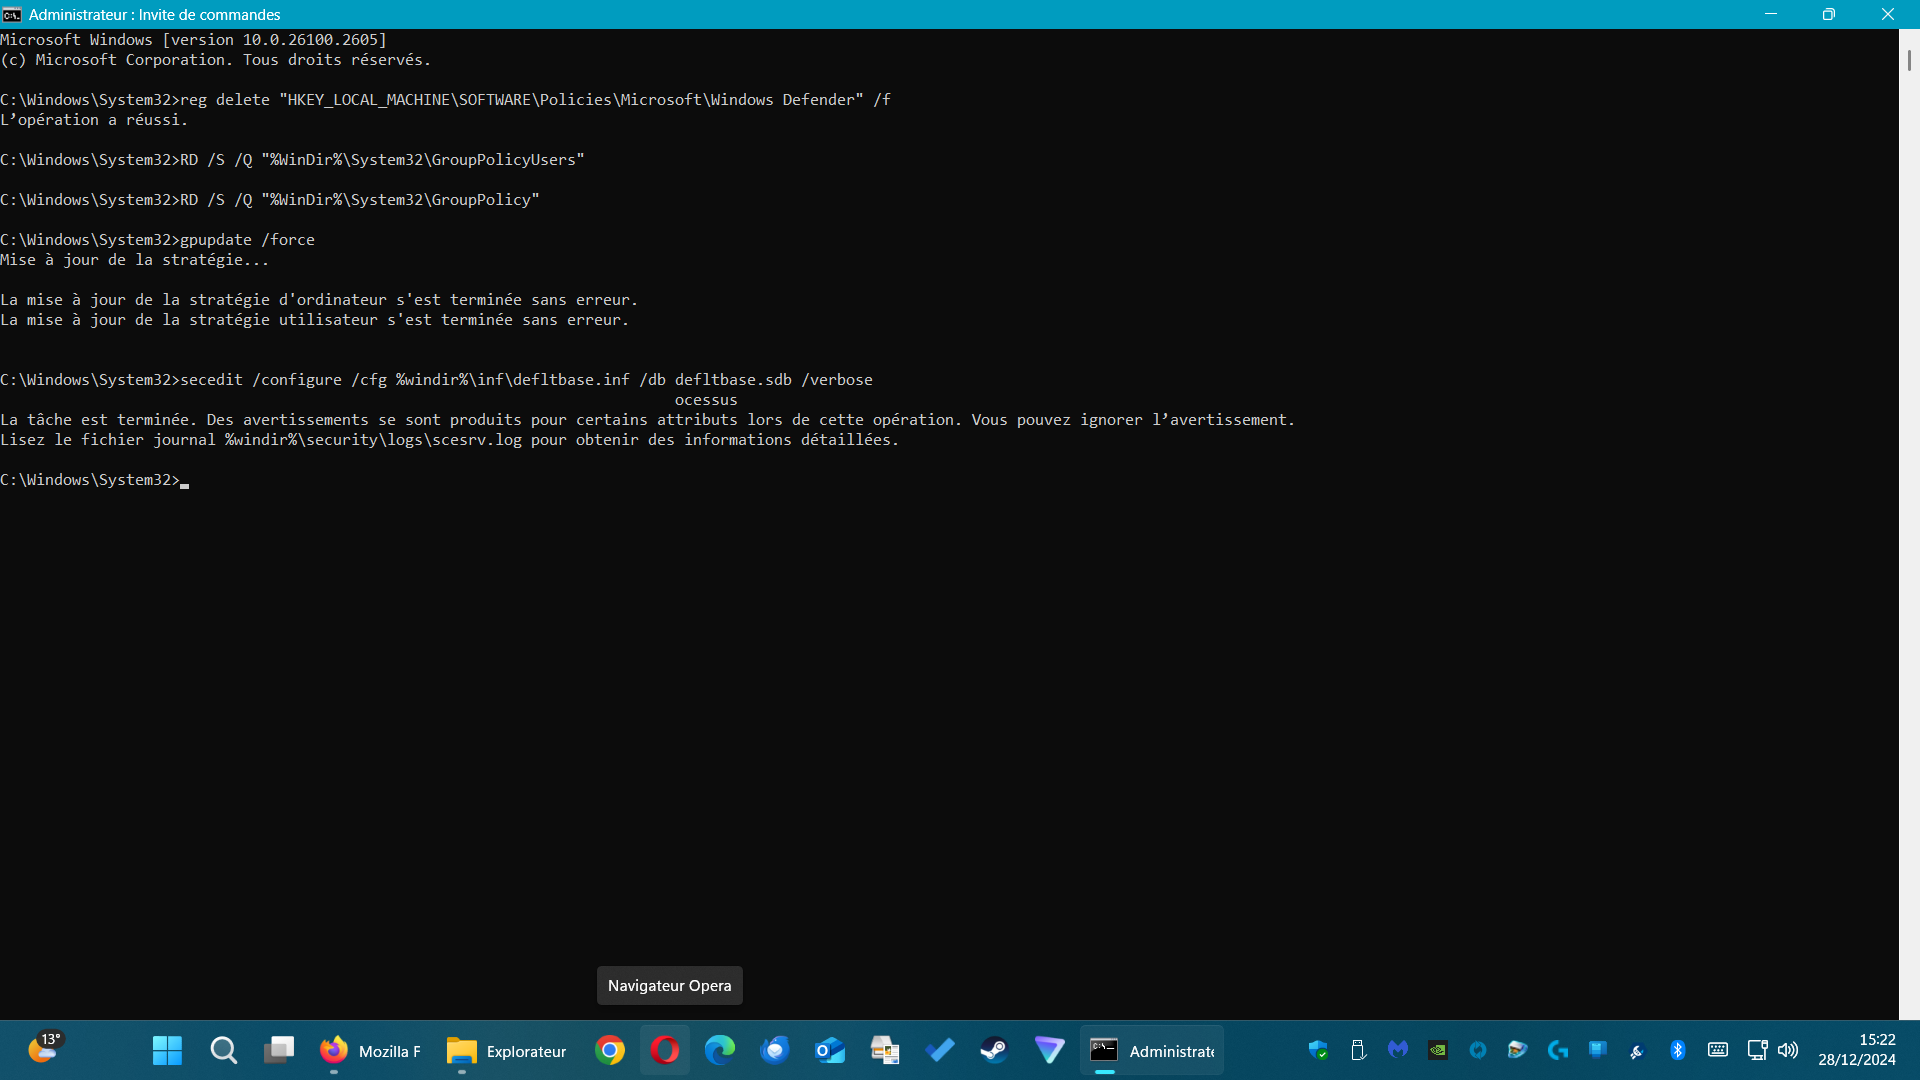Click the command prompt vertical scrollbar
The height and width of the screenshot is (1080, 1920).
1908,60
